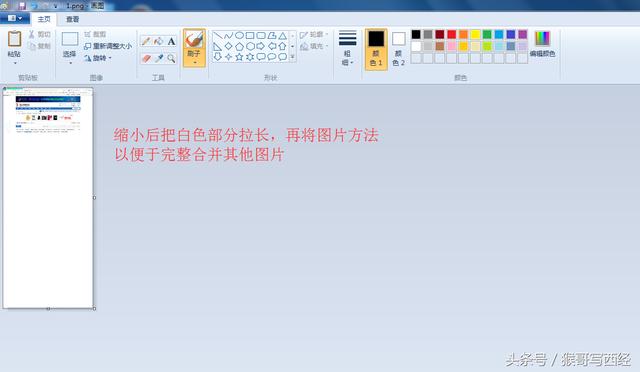The height and width of the screenshot is (372, 640).
Task: Select the Color picker eyedropper tool
Action: pos(159,58)
